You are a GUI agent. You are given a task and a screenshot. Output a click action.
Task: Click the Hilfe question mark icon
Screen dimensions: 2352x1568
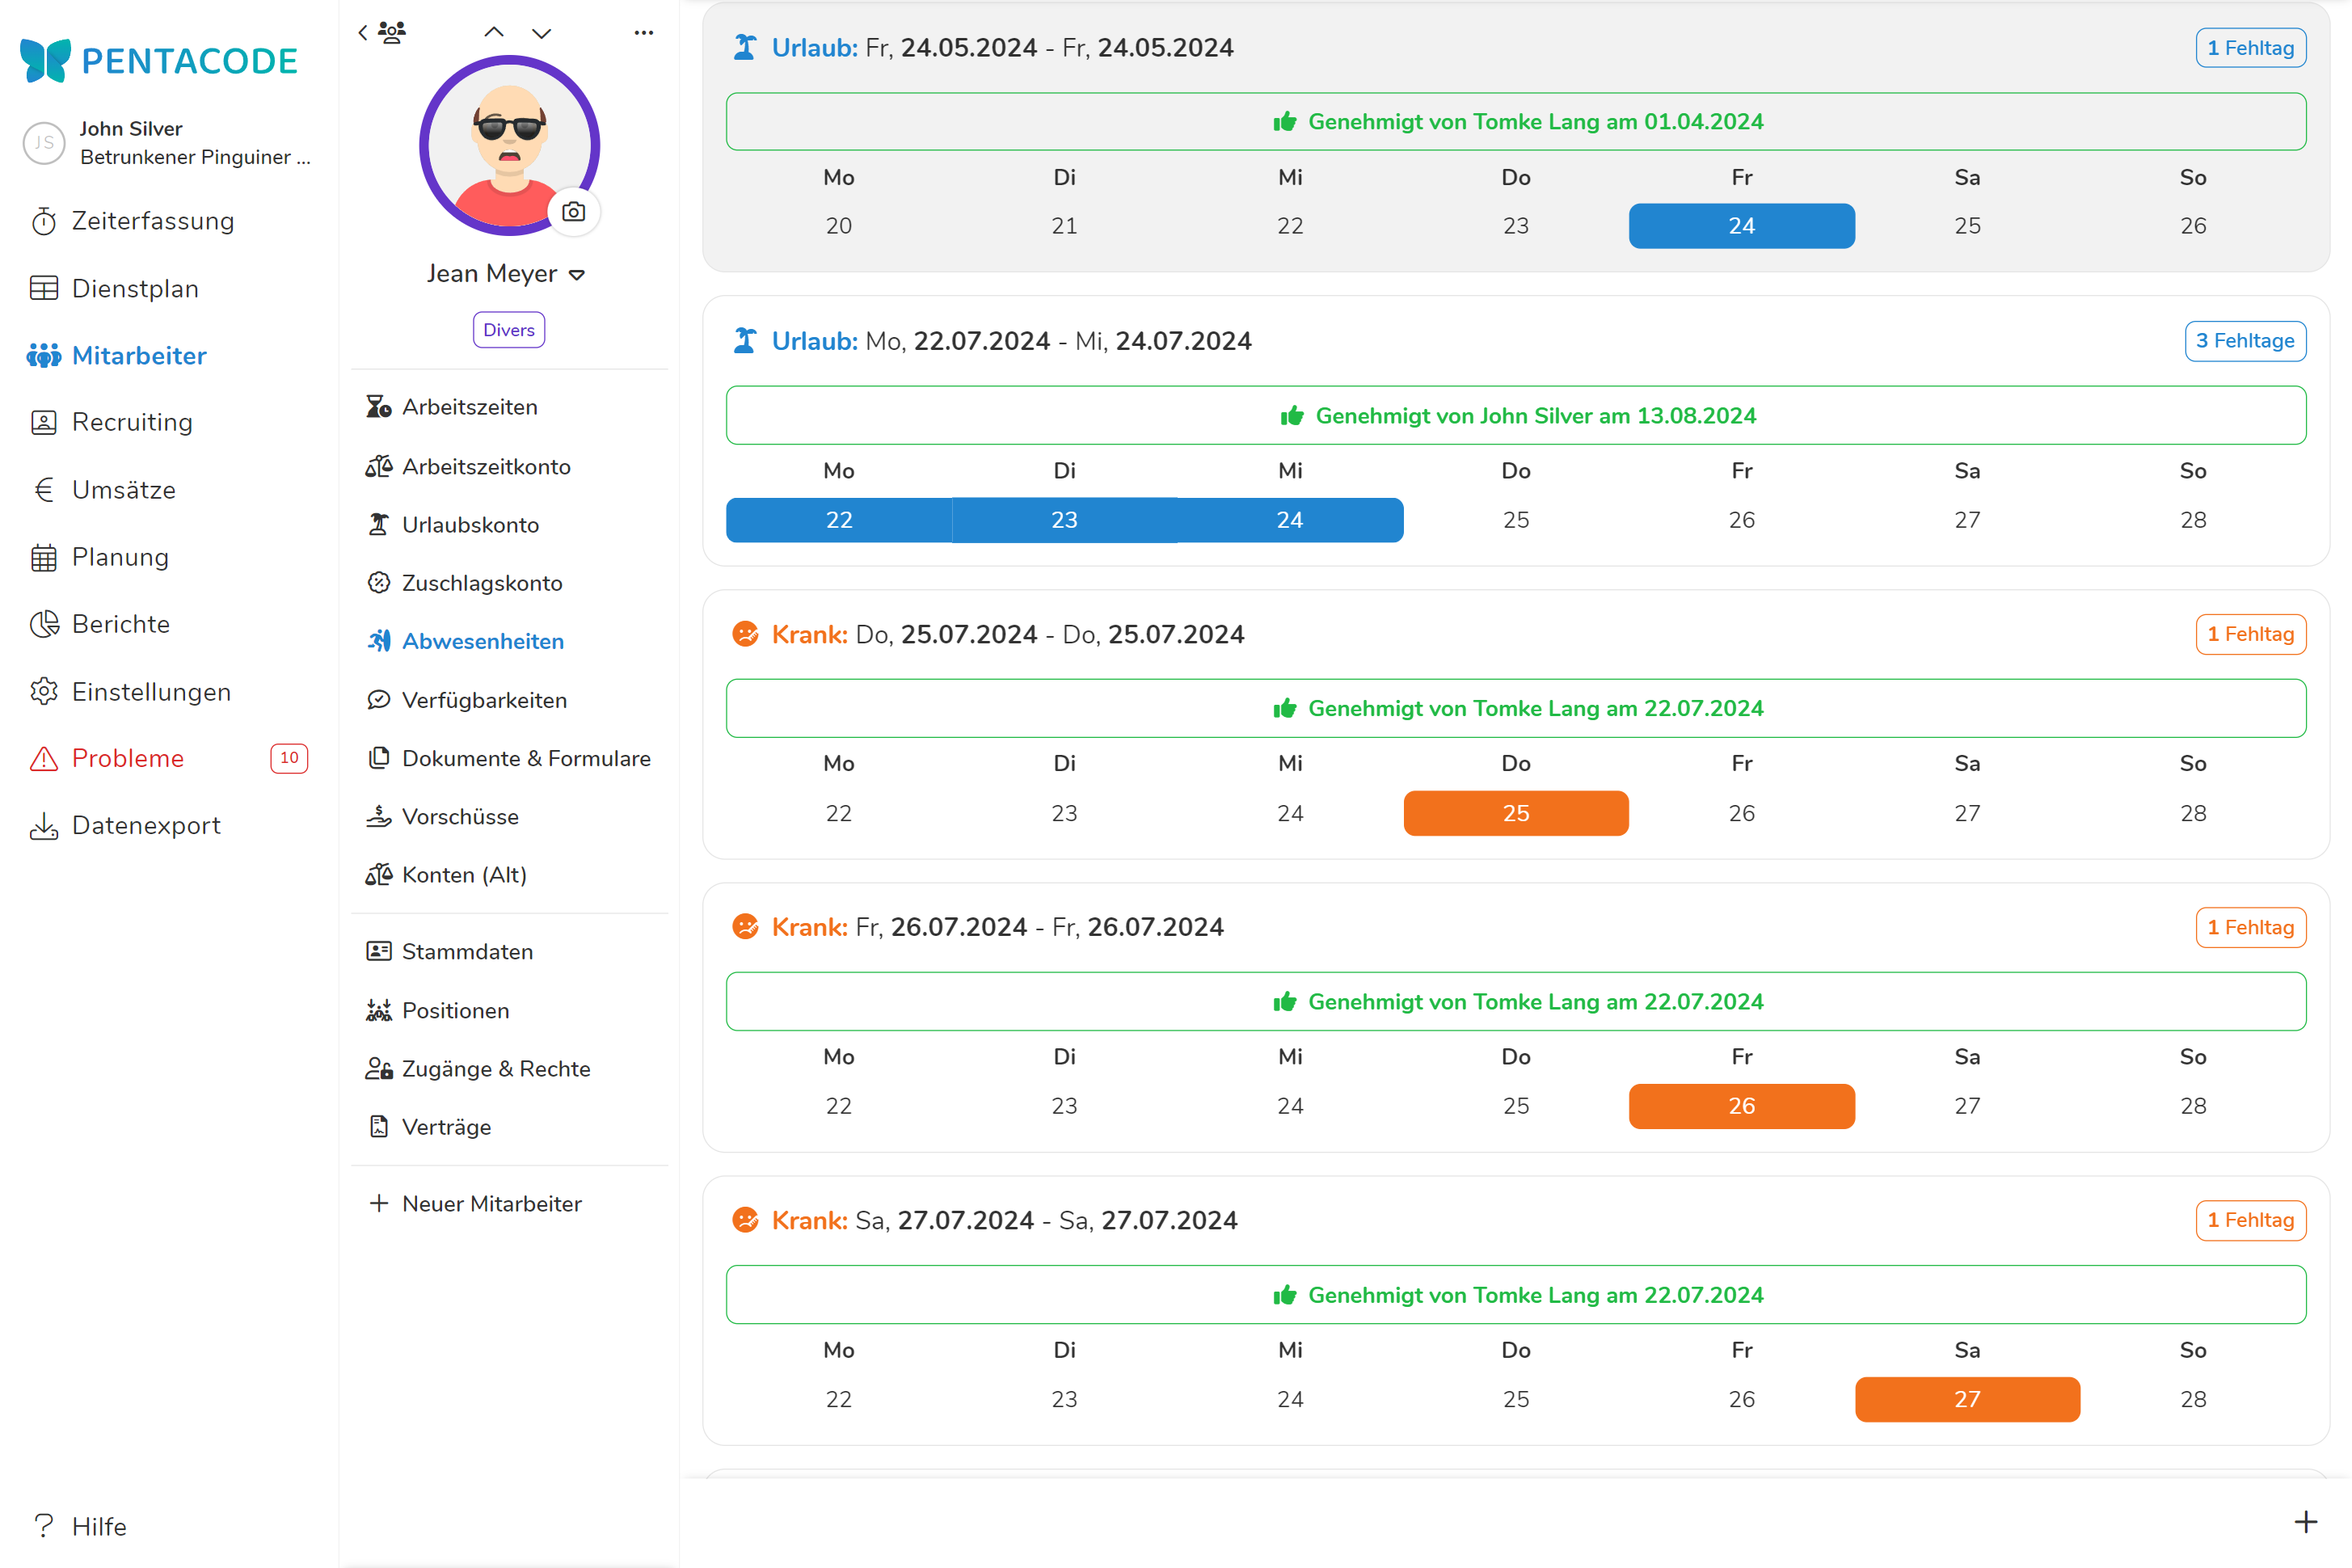tap(44, 1526)
